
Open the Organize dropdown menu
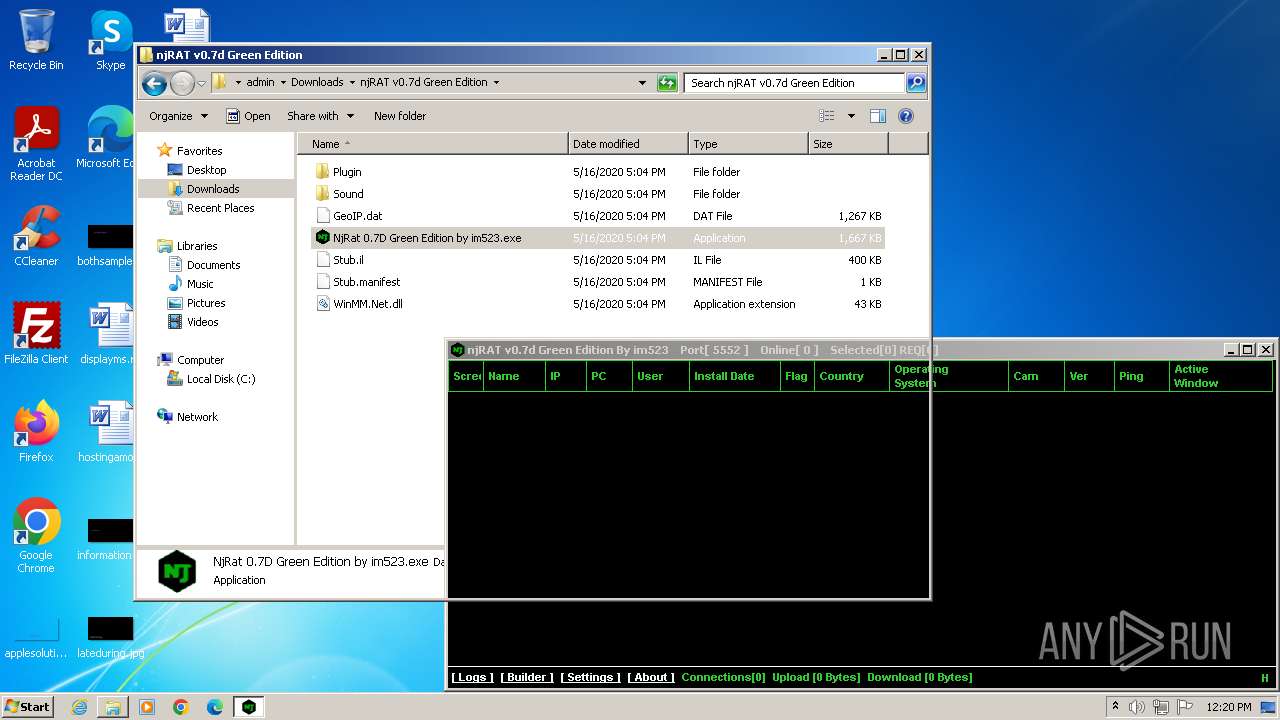pos(178,116)
